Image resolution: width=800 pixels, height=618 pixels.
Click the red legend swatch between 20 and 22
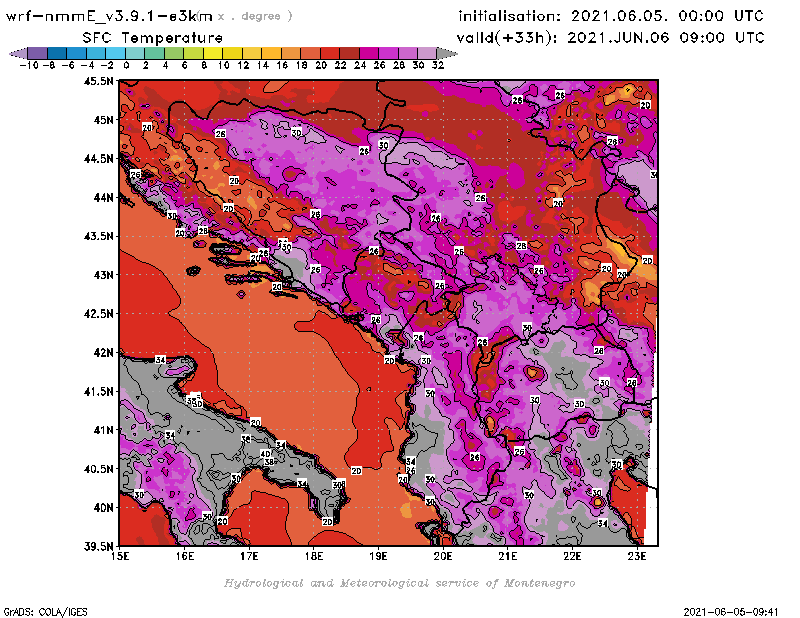[330, 54]
